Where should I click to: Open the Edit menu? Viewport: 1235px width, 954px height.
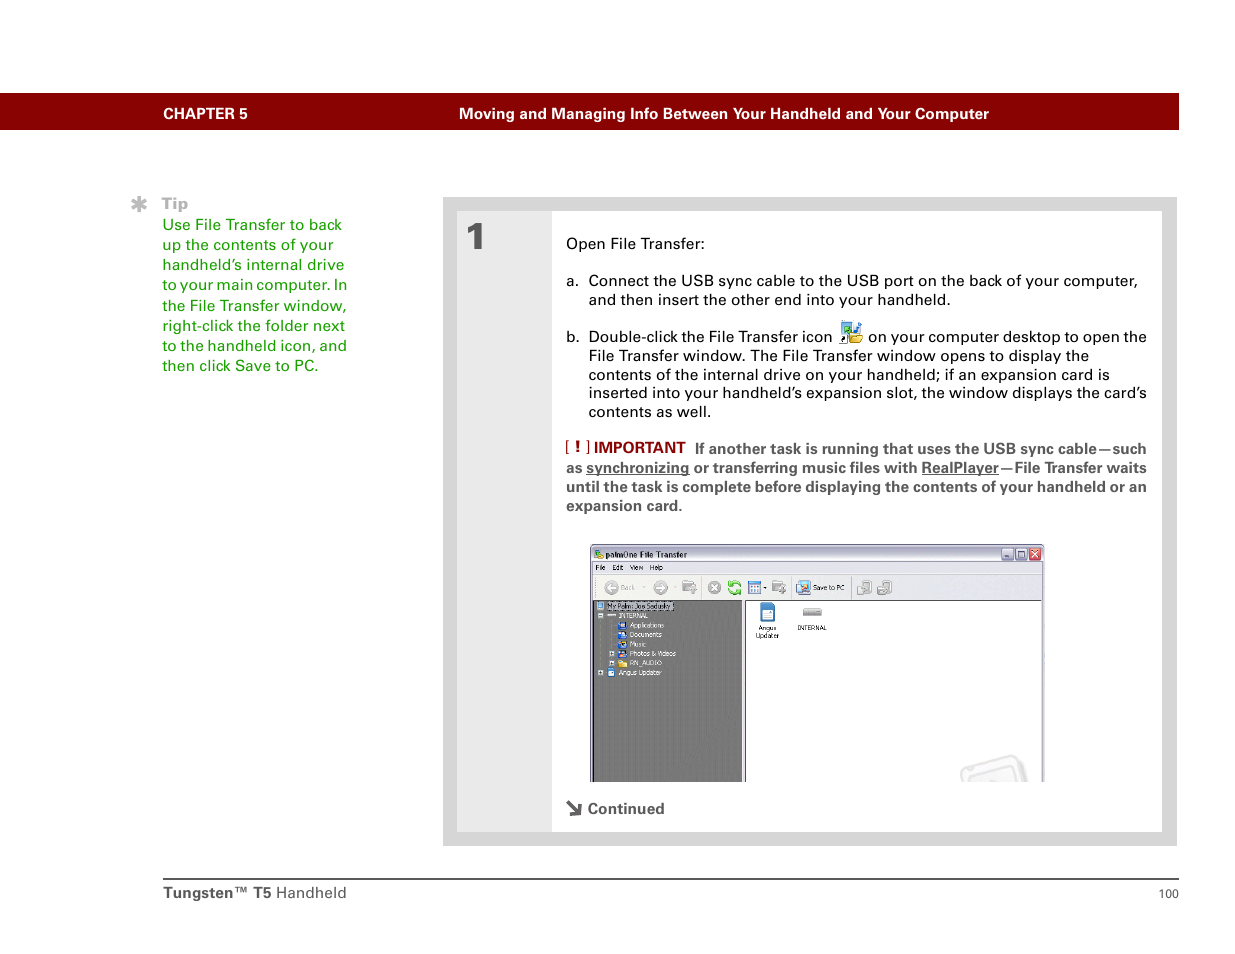(x=617, y=568)
